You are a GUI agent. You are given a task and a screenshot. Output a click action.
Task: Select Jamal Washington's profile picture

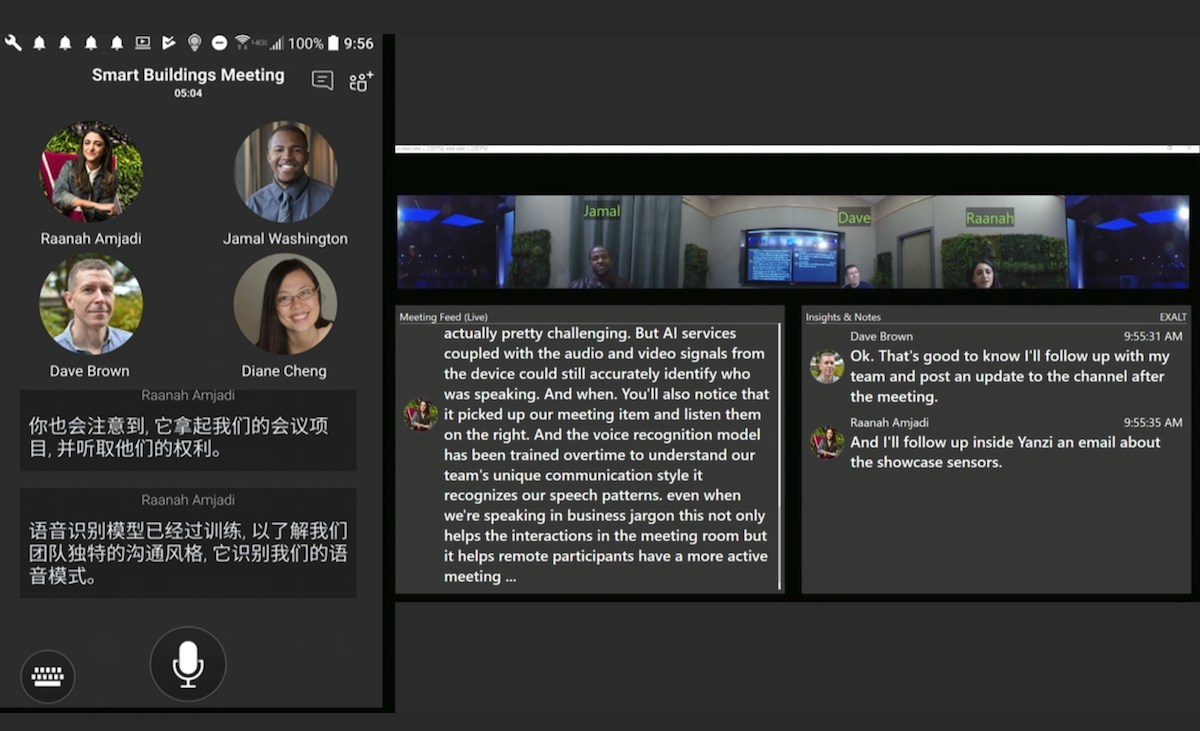pos(285,172)
